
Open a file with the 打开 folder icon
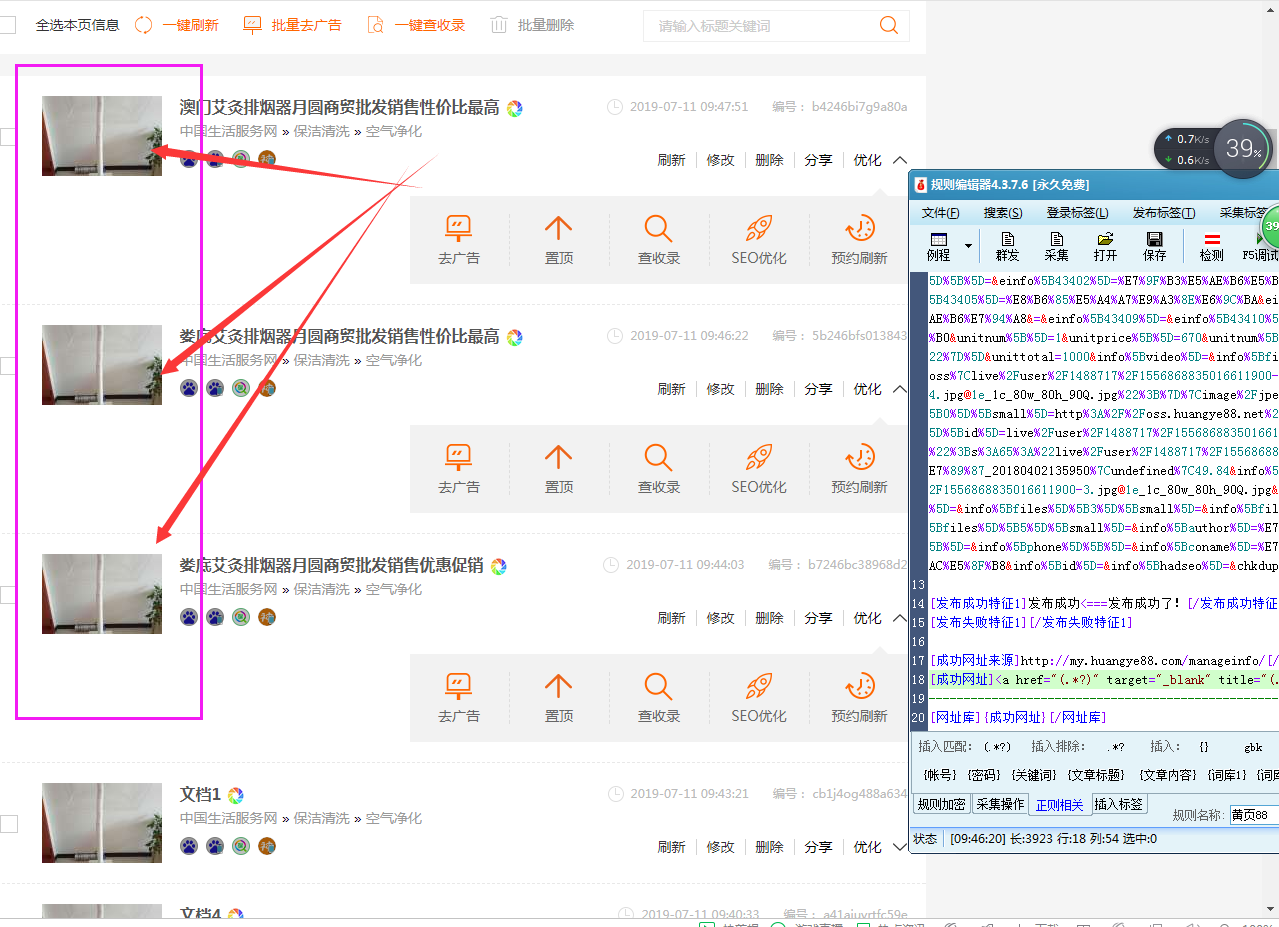point(1104,245)
